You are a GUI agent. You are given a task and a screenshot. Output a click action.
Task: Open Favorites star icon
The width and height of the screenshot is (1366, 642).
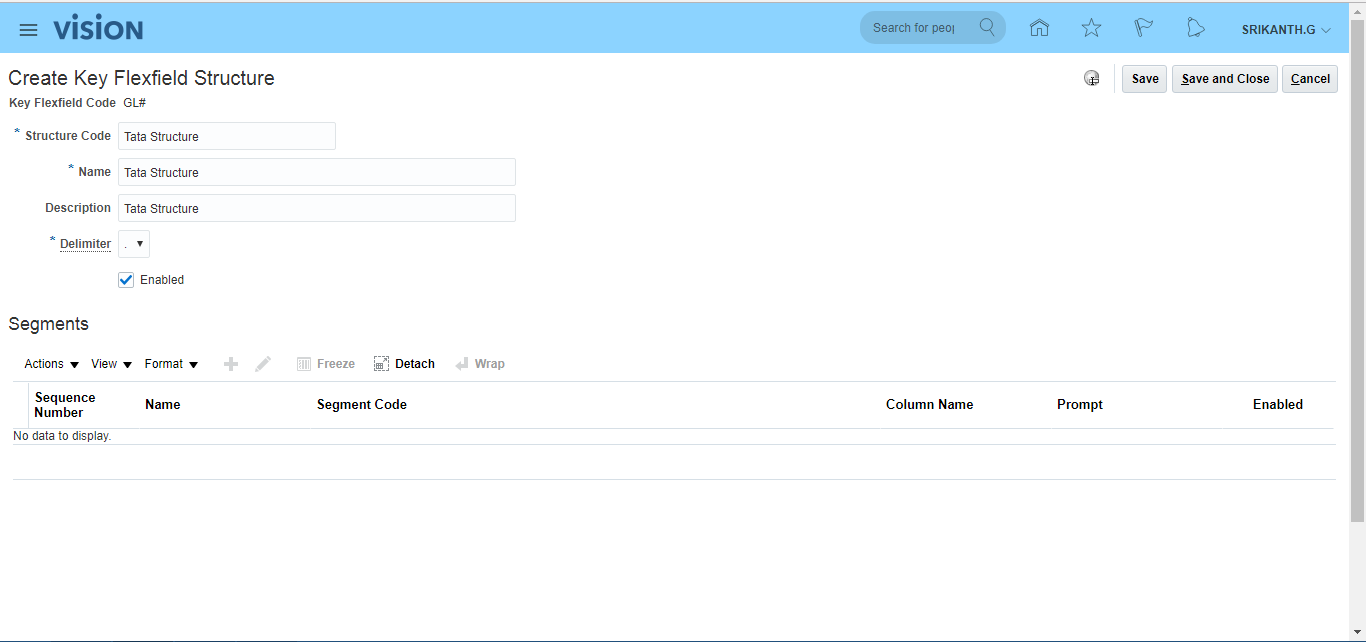tap(1091, 28)
